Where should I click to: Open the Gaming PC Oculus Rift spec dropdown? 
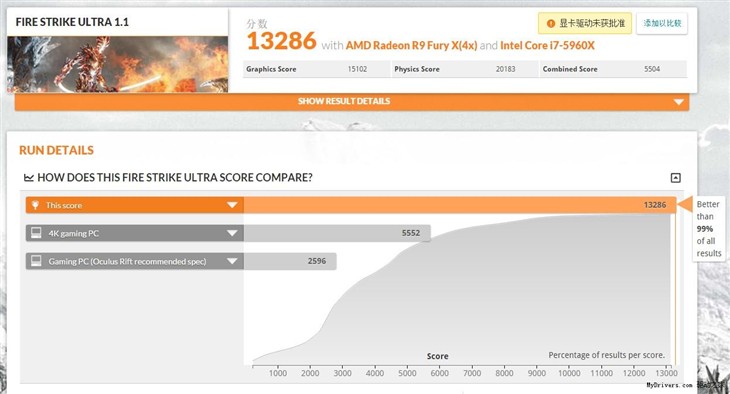(232, 261)
